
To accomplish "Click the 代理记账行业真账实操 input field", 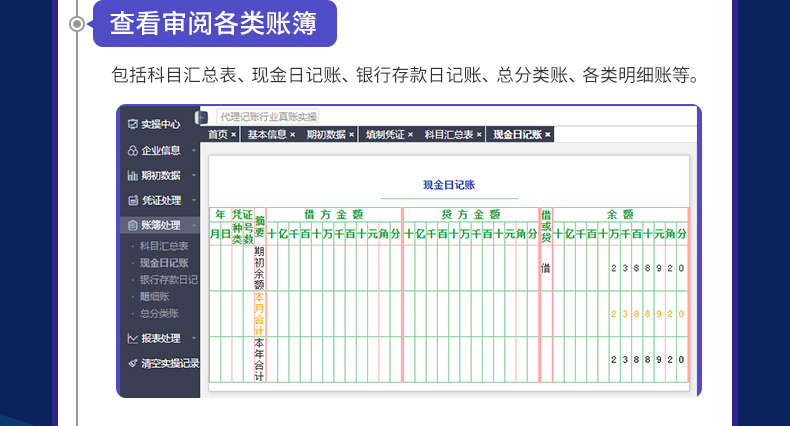I will coord(268,117).
